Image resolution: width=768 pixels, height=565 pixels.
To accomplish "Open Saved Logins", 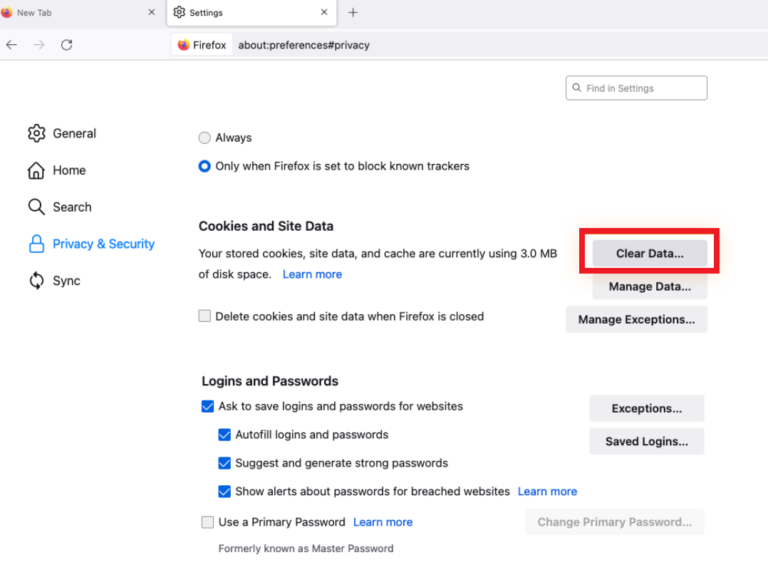I will [x=646, y=441].
